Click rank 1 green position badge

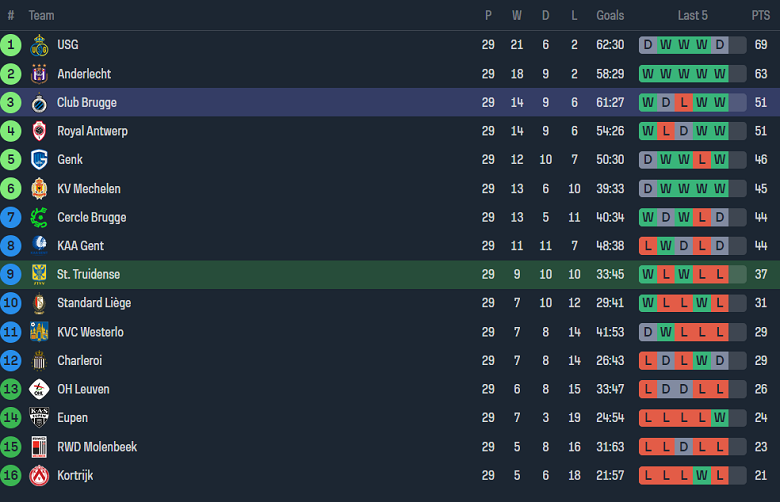[11, 45]
